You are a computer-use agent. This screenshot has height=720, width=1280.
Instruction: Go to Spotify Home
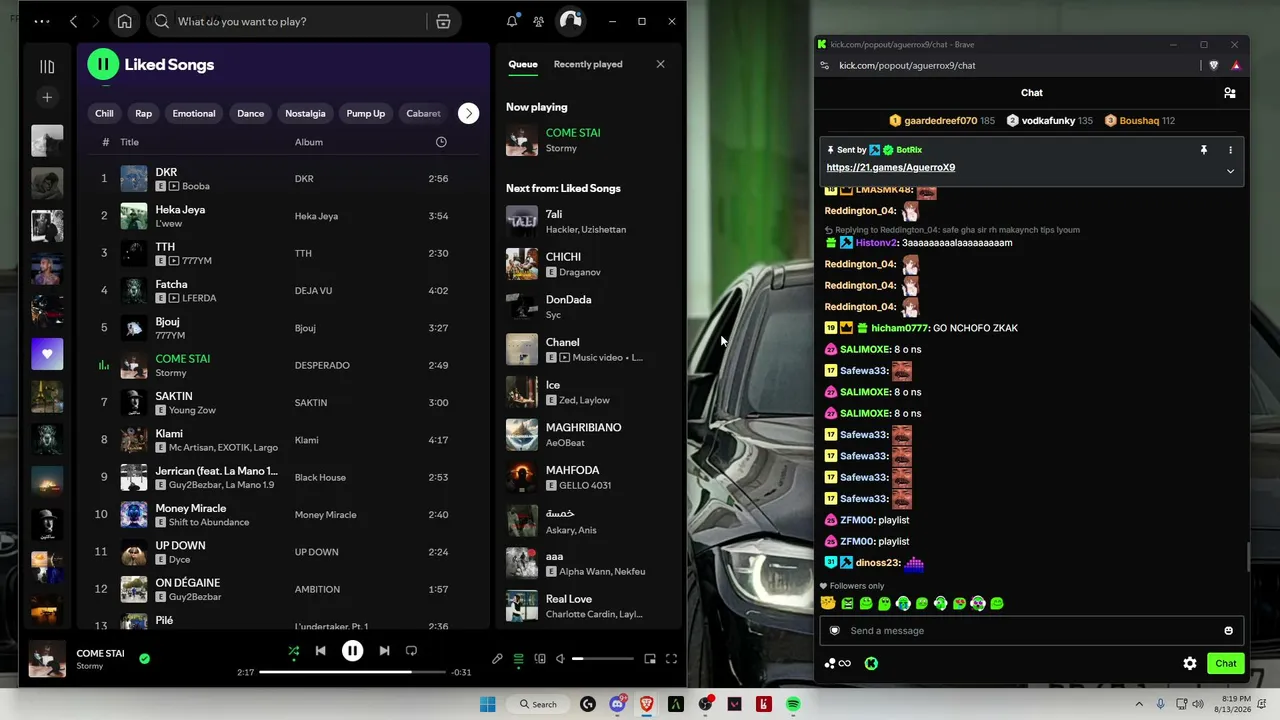point(124,21)
